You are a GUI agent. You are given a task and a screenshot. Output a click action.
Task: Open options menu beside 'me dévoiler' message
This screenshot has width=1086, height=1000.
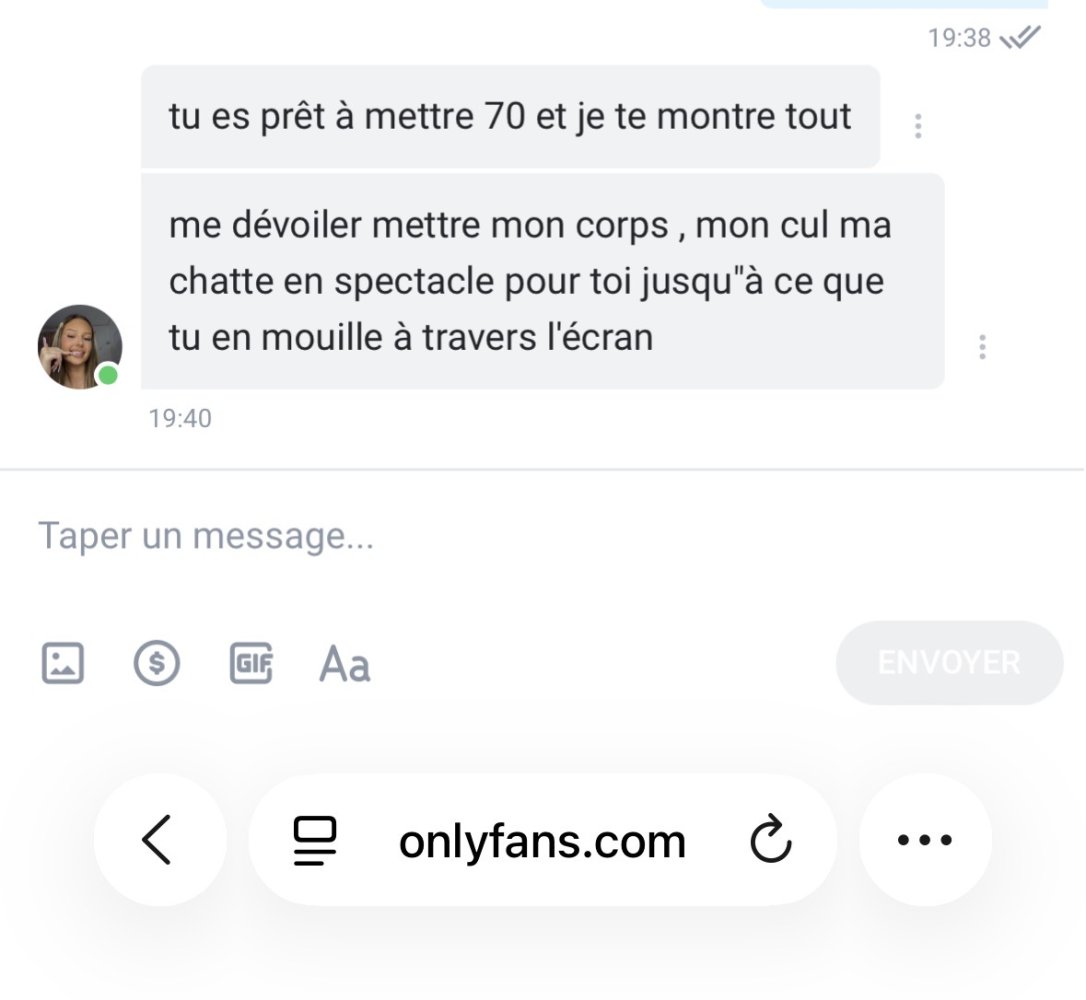click(x=983, y=347)
